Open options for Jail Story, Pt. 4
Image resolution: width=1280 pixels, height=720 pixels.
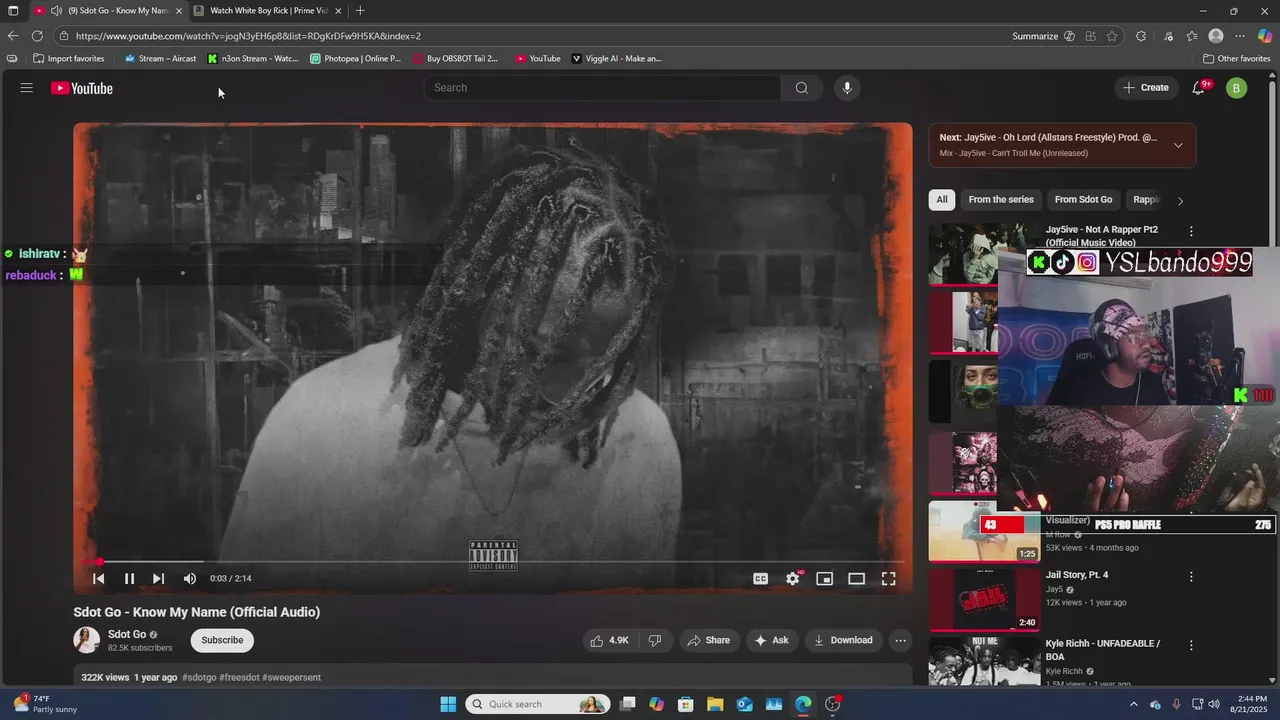1191,577
